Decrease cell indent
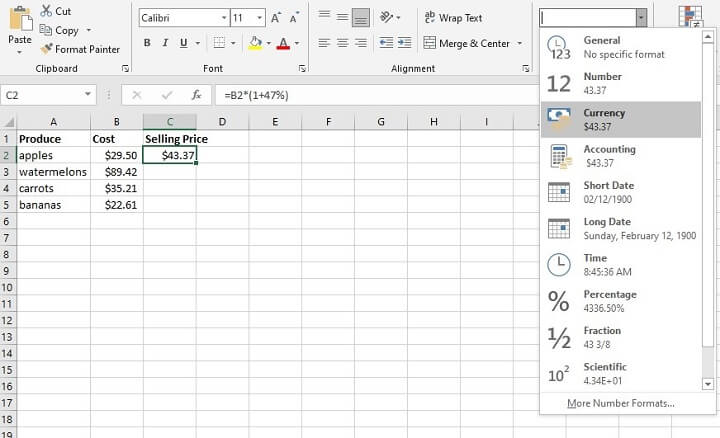The width and height of the screenshot is (720, 438). (386, 43)
